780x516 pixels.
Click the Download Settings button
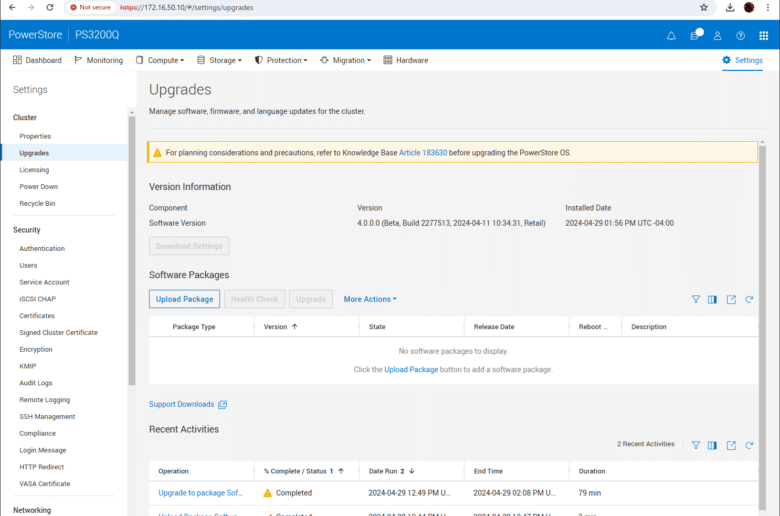coord(189,246)
